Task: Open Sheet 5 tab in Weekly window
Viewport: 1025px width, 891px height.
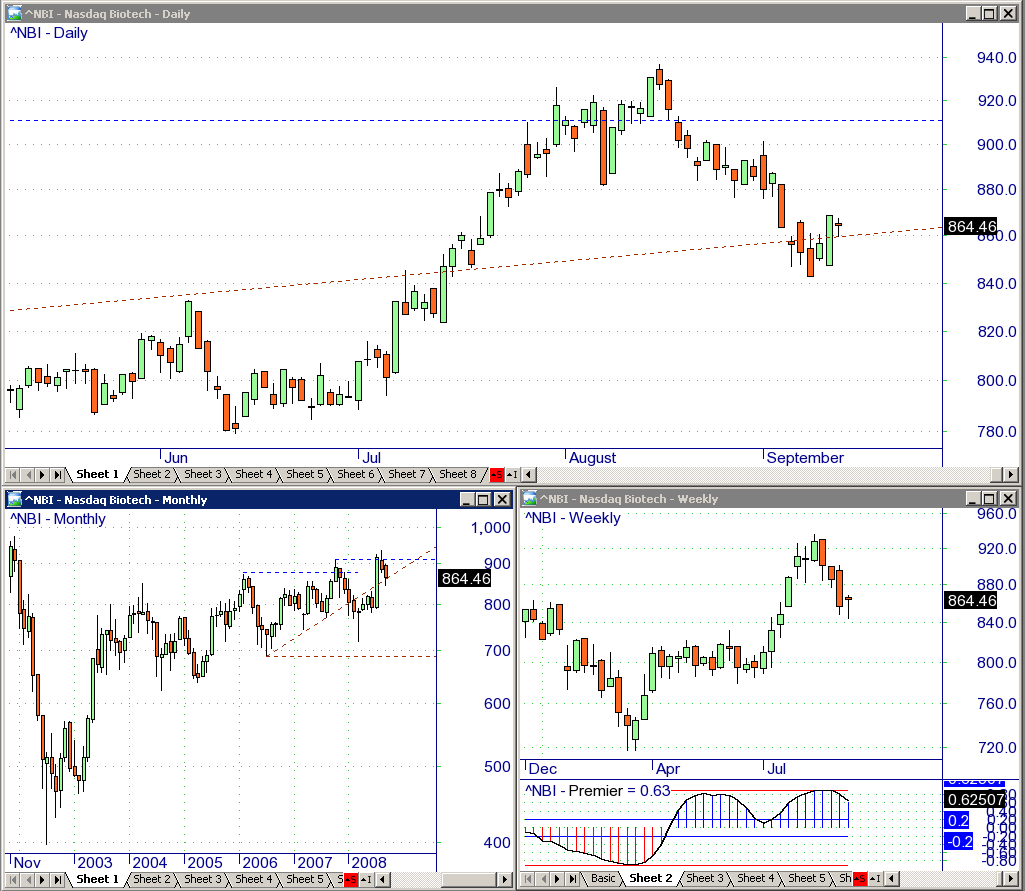Action: [807, 879]
